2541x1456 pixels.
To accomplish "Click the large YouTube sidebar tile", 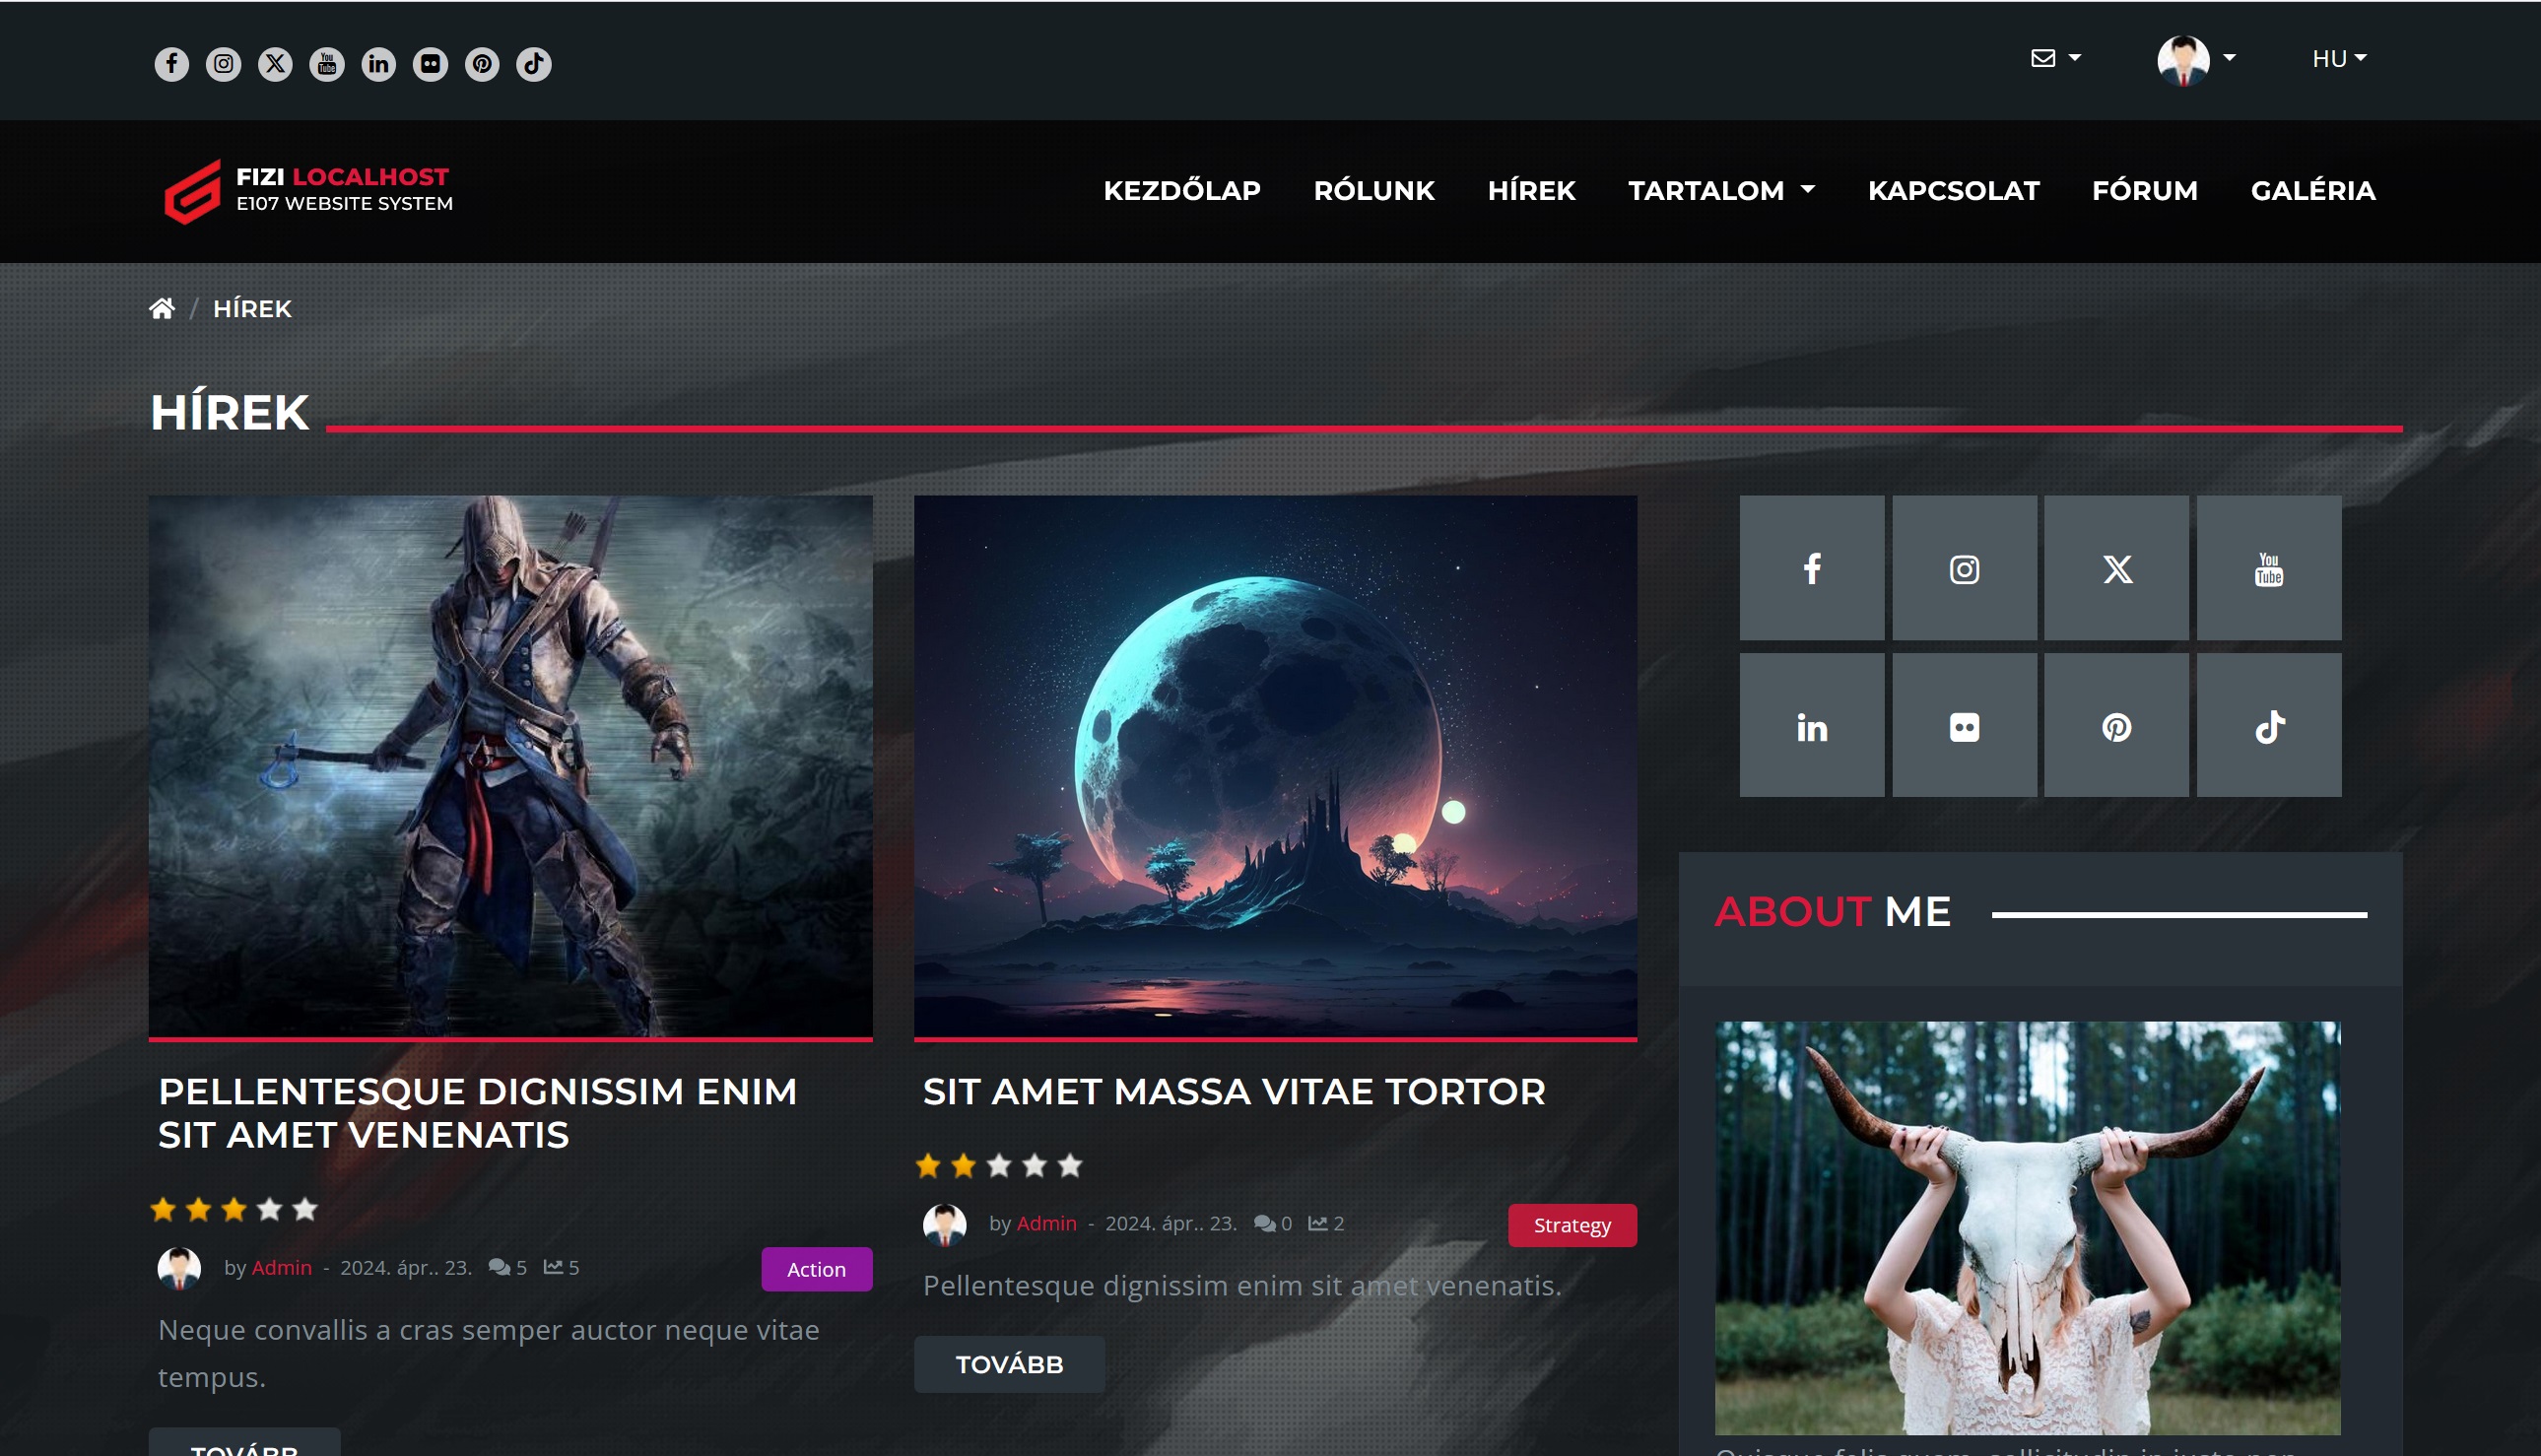I will 2268,568.
